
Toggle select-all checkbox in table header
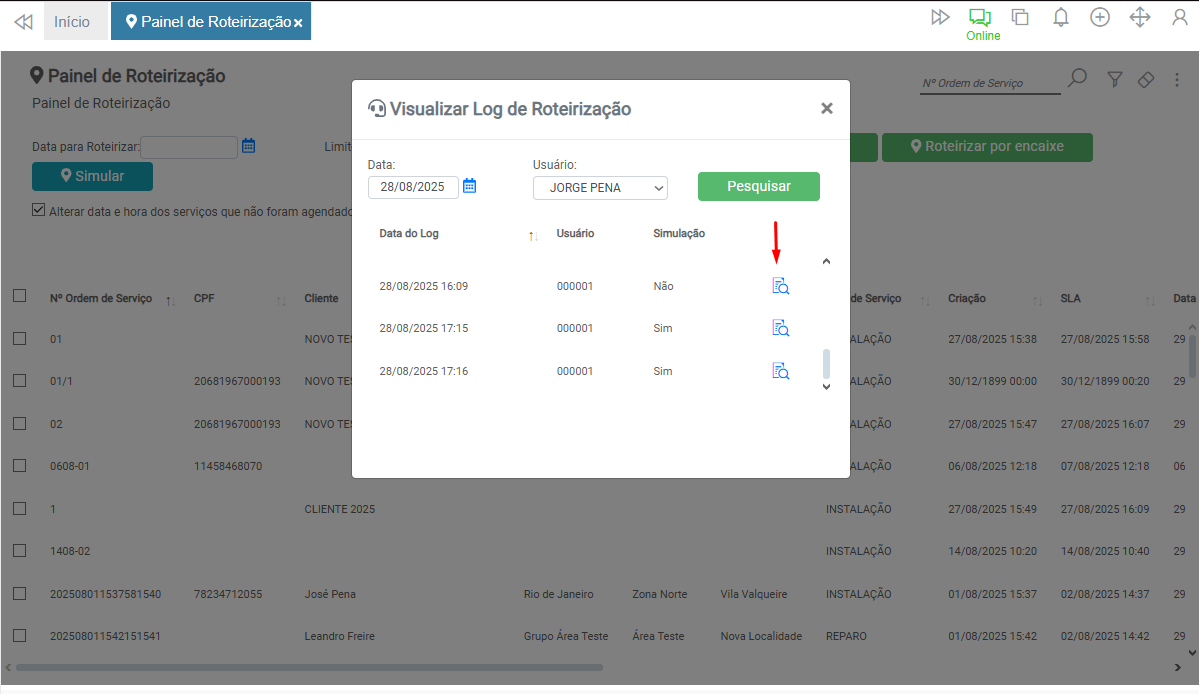tap(19, 296)
